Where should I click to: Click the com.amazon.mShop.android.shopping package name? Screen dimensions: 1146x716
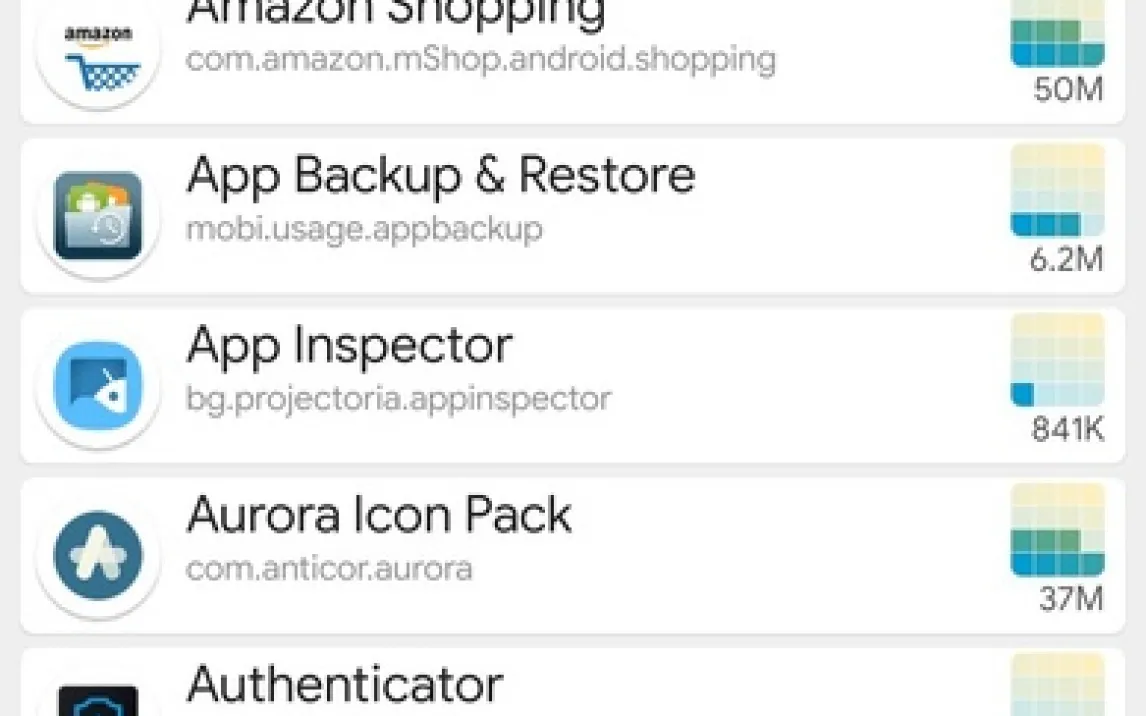(480, 59)
